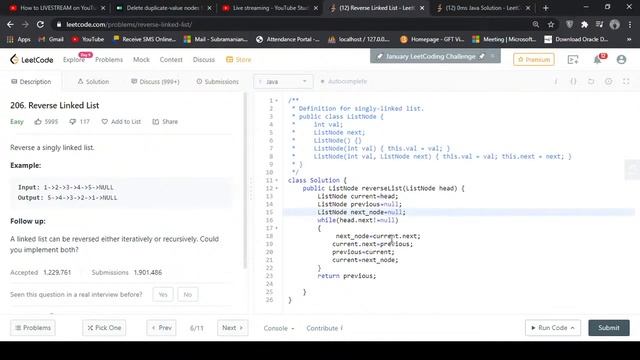This screenshot has width=640, height=360.
Task: Reload the page
Action: pos(40,24)
